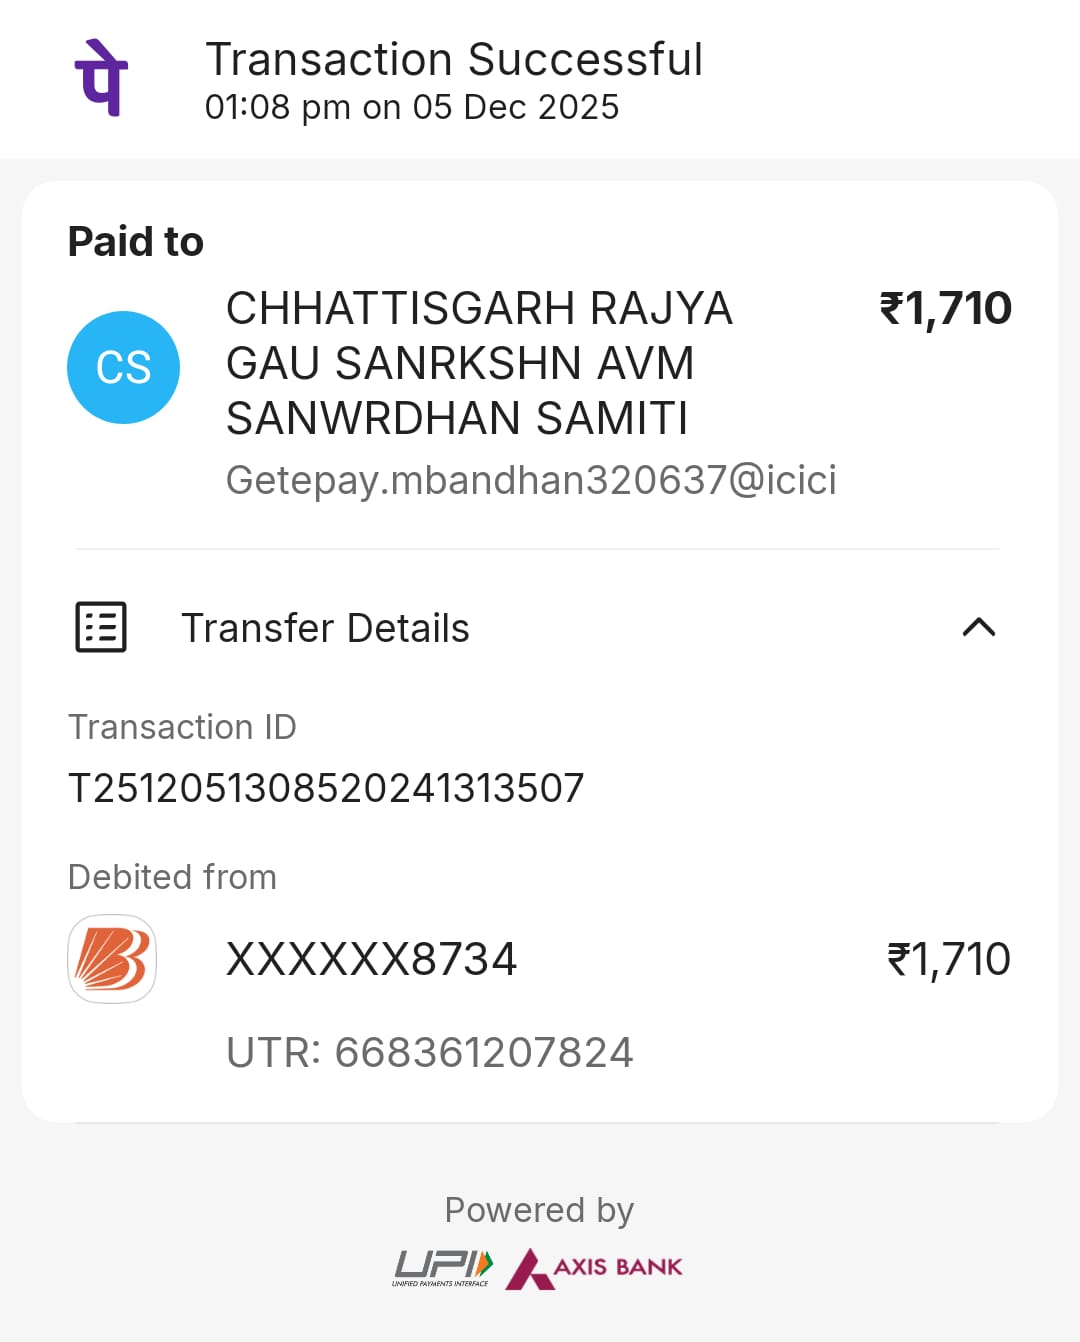Click the Transfer Details list icon
Screen dimensions: 1080x1342
[101, 627]
